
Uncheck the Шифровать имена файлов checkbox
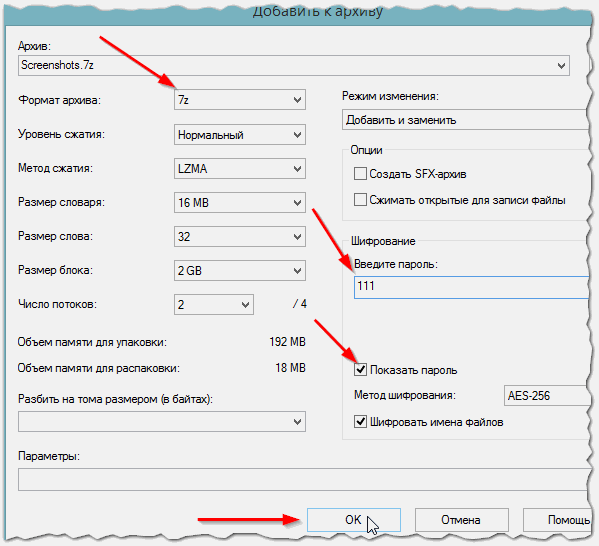pyautogui.click(x=360, y=421)
